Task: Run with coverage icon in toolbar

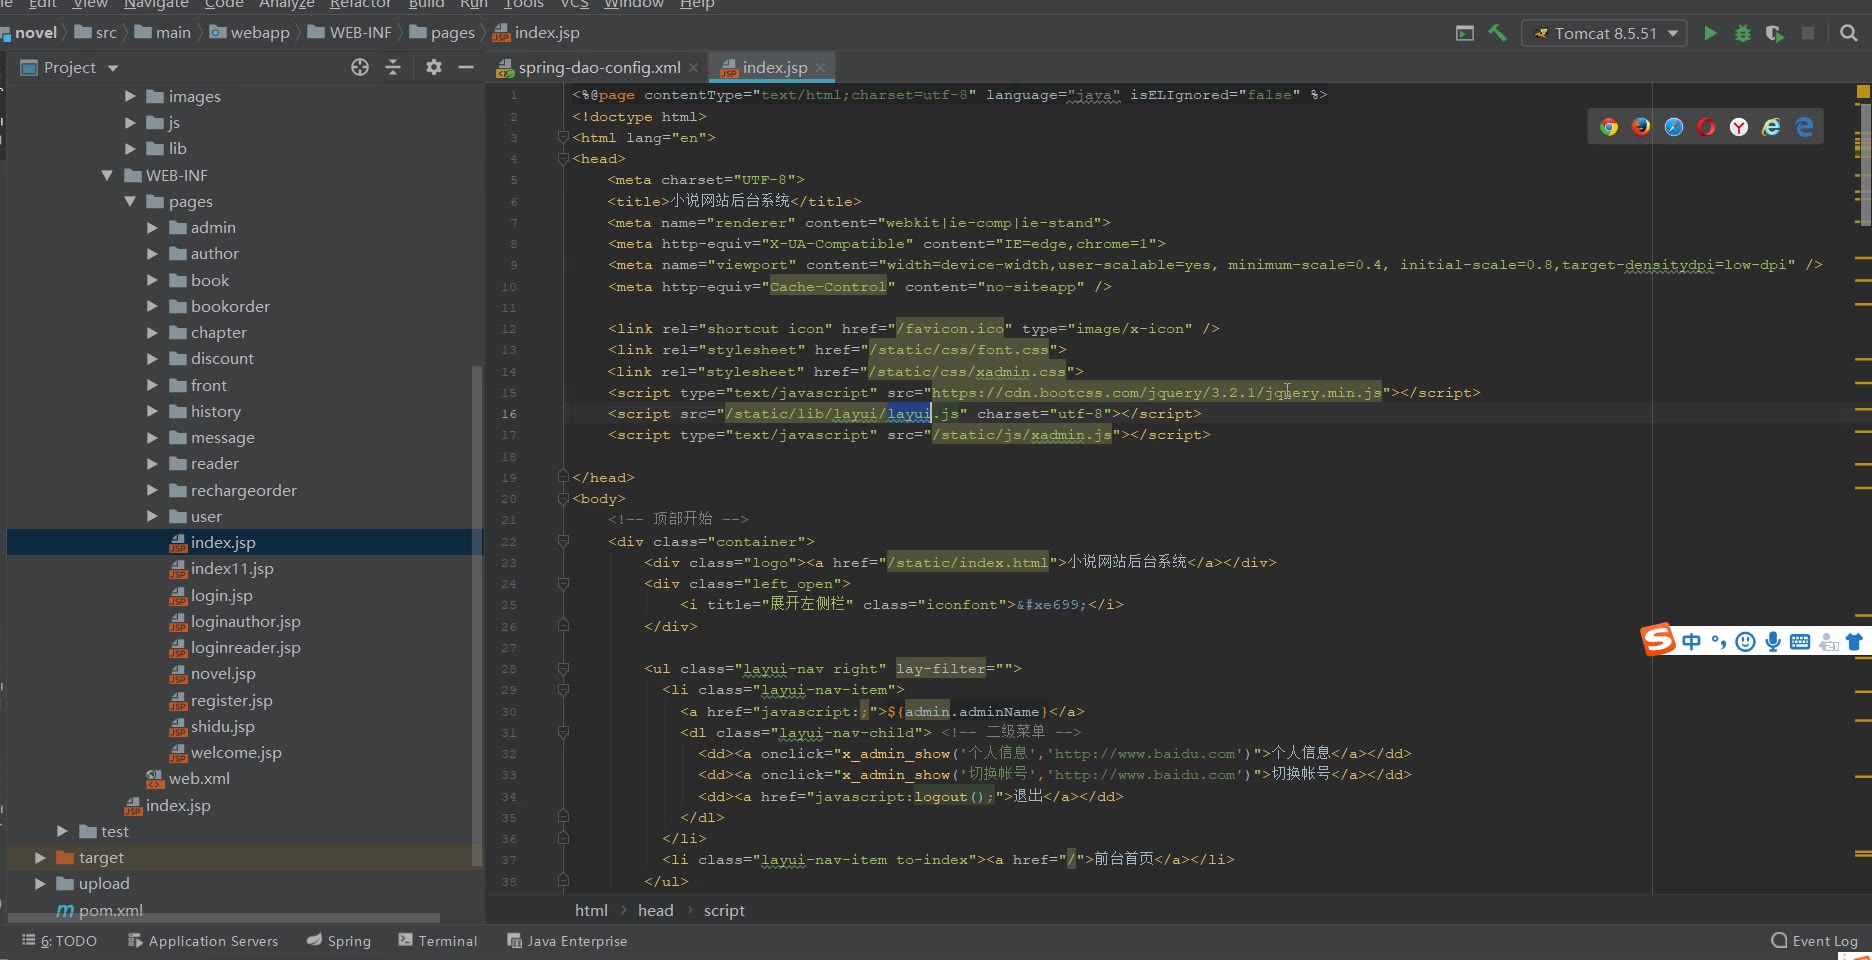Action: click(1775, 33)
